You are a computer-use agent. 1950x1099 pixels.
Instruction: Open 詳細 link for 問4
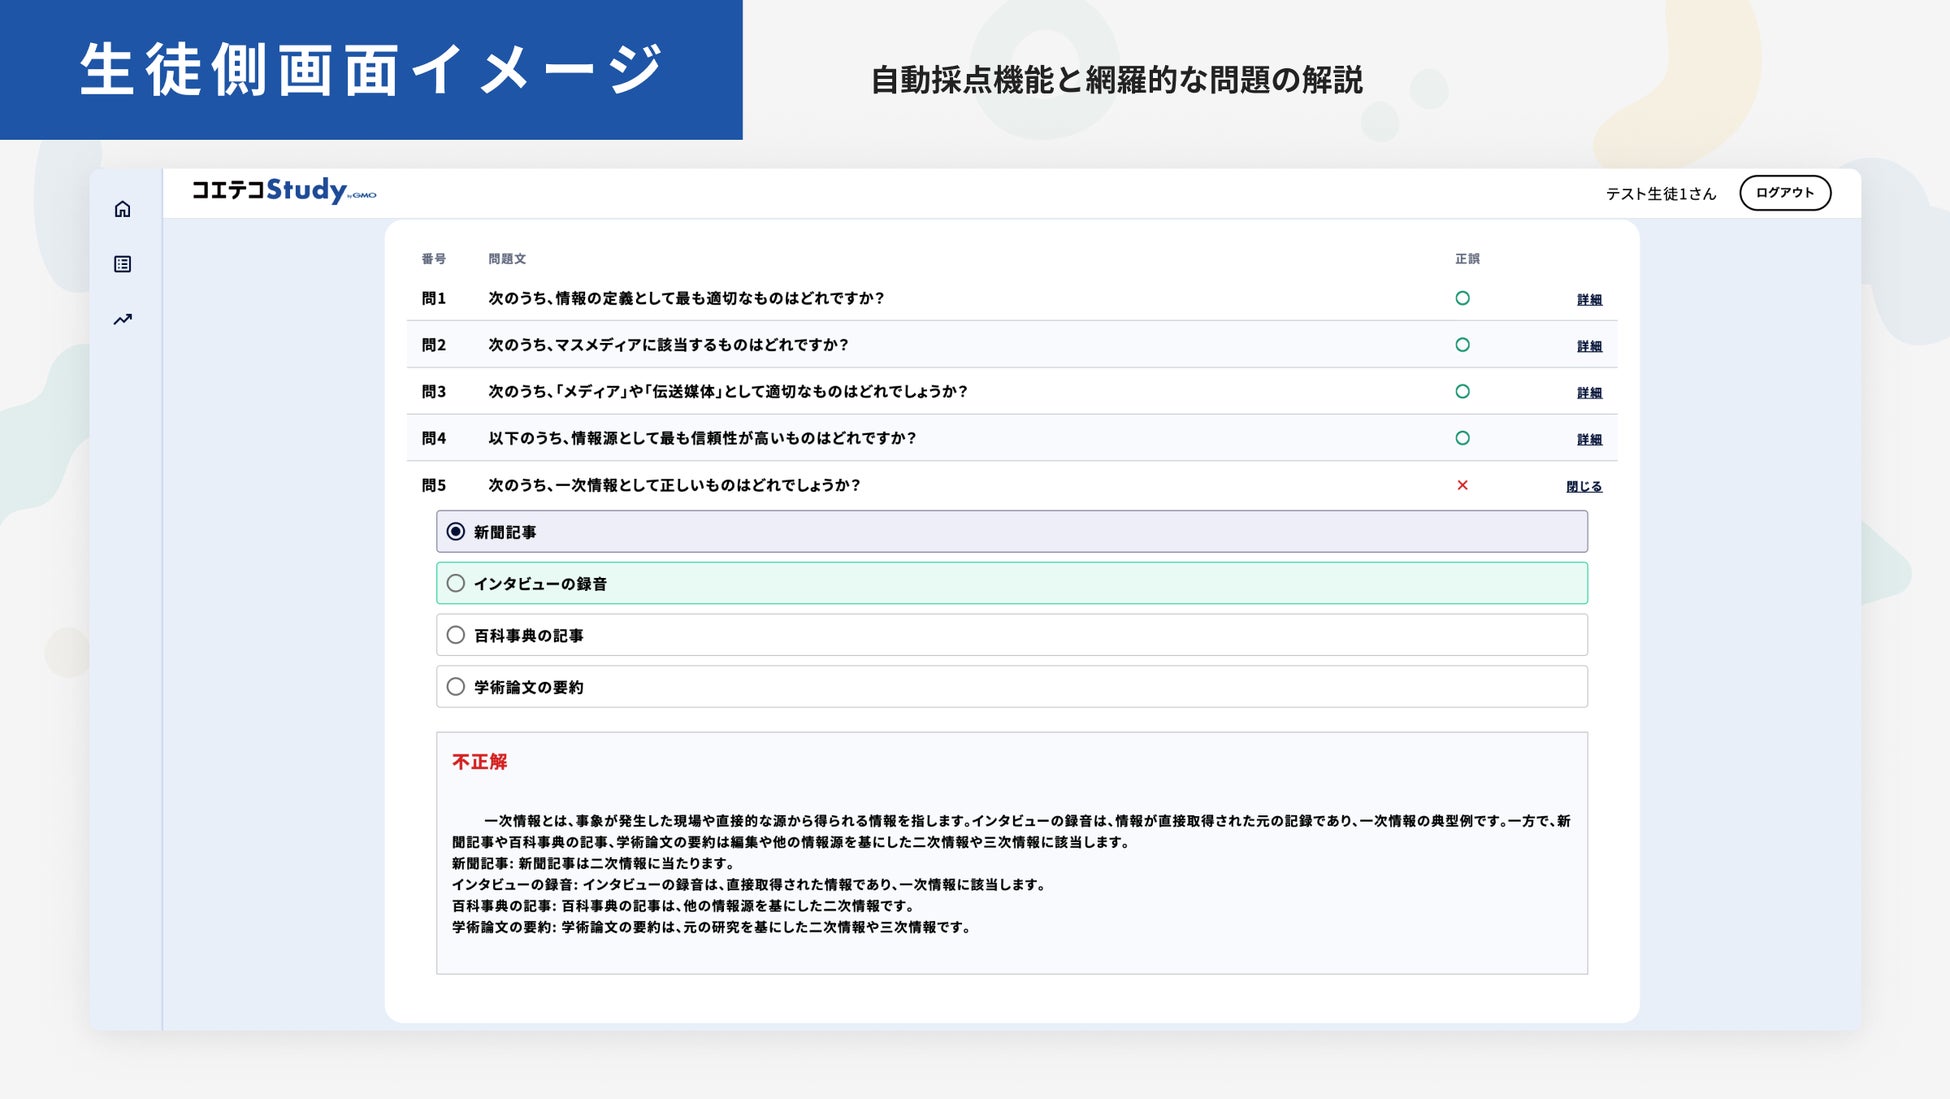pyautogui.click(x=1588, y=440)
